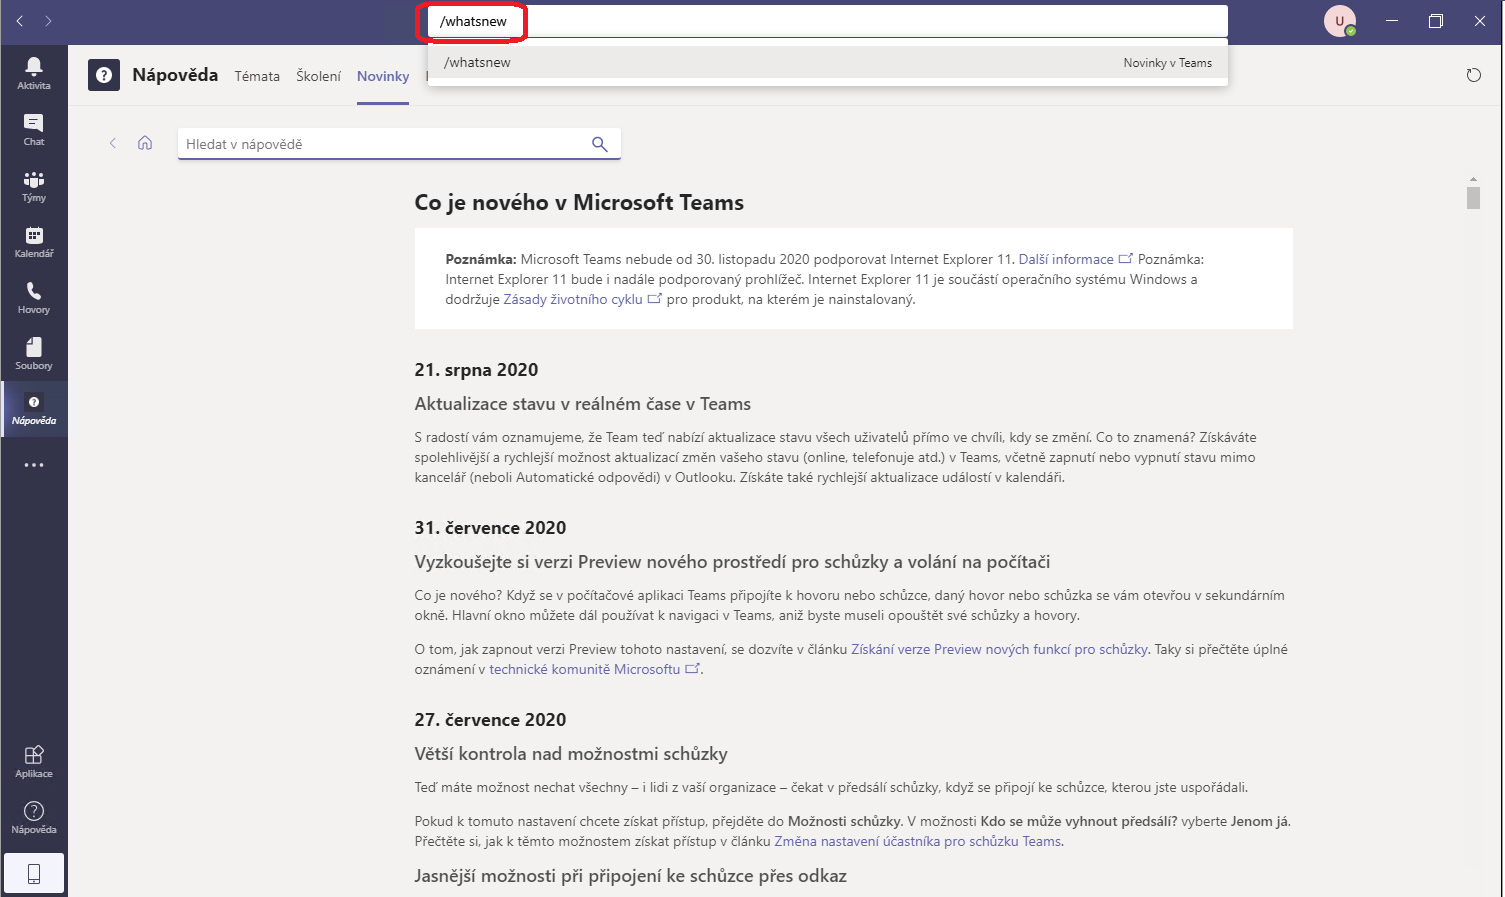Viewport: 1505px width, 897px height.
Task: Click the heading 21. srpna 2020
Action: (476, 370)
